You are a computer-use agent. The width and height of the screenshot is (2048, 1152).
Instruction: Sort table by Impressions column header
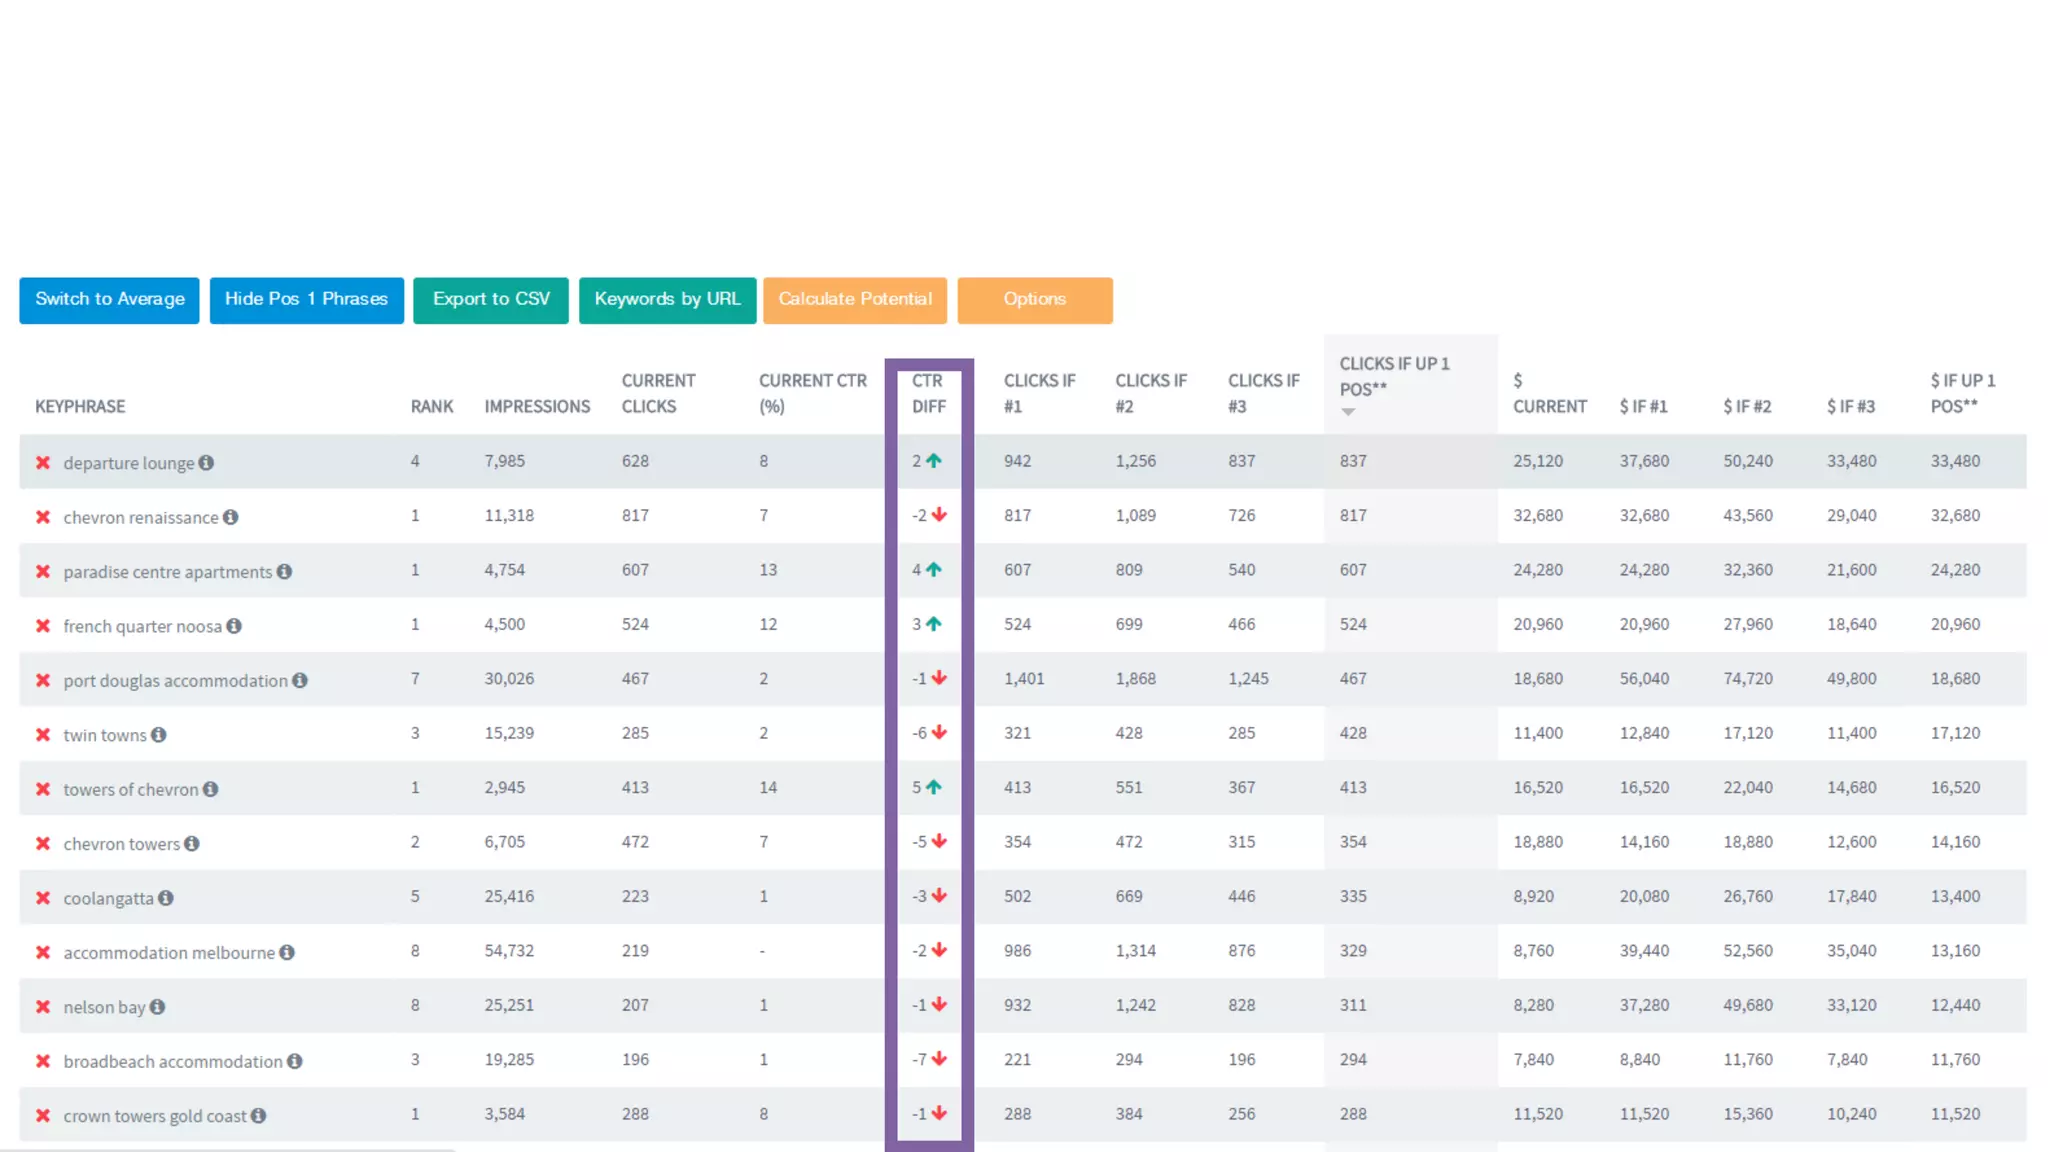(x=537, y=407)
